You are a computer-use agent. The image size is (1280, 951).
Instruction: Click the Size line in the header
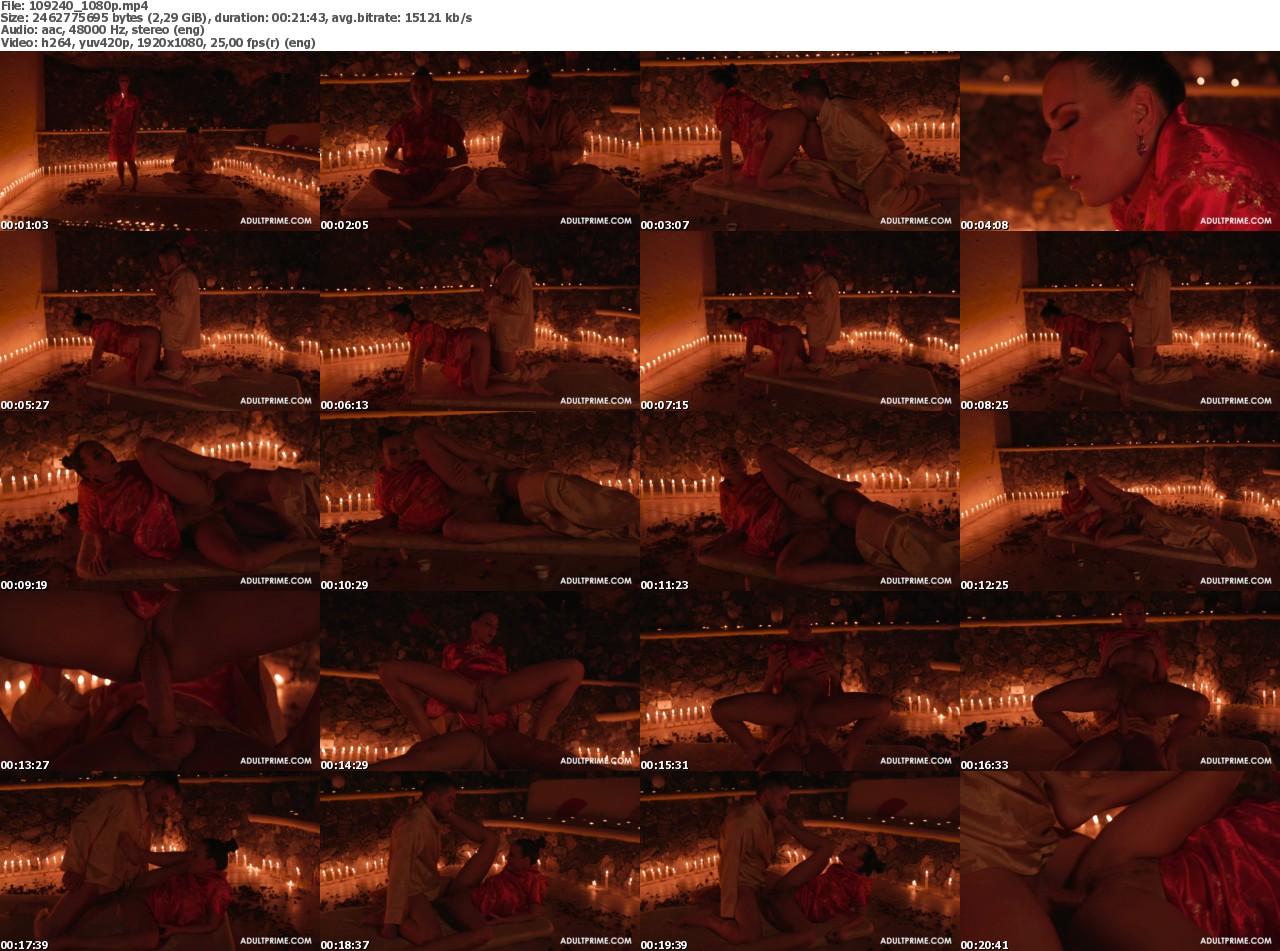pyautogui.click(x=236, y=18)
